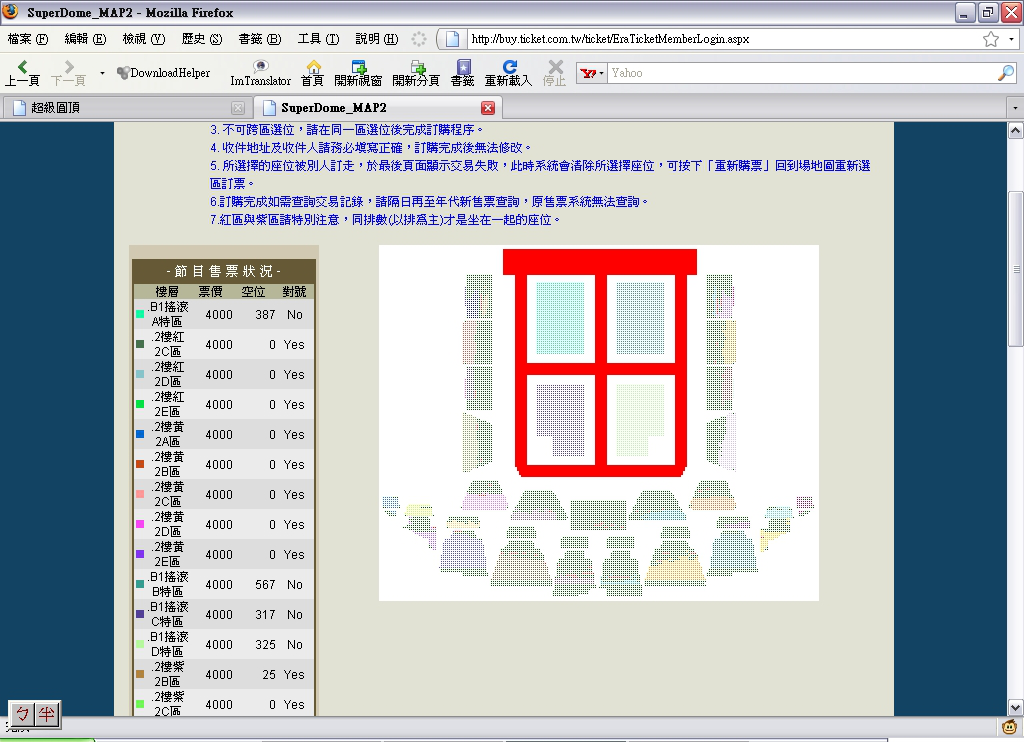Expand the back/forward history dropdown arrow
Viewport: 1024px width, 742px height.
pos(102,73)
